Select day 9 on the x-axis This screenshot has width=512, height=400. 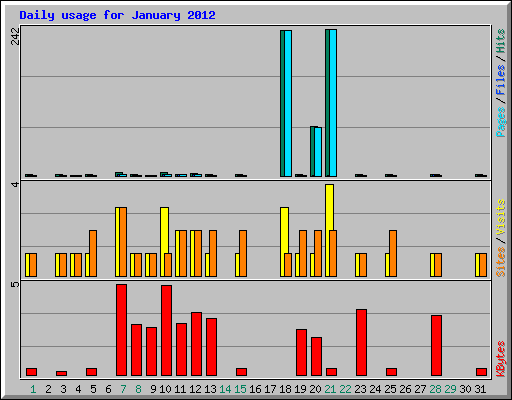coord(153,389)
